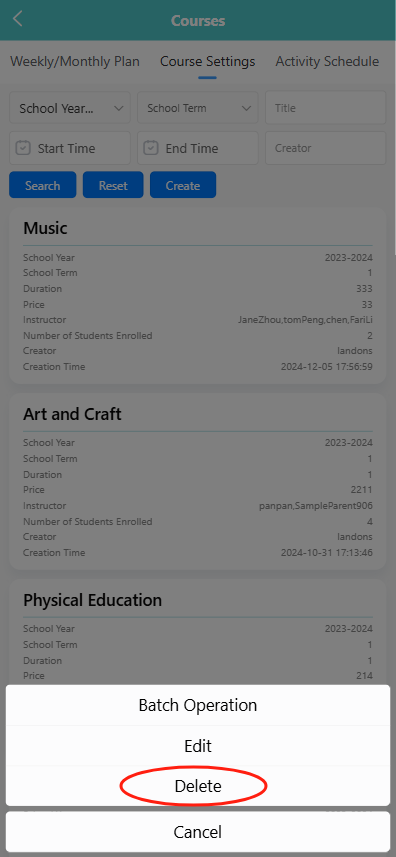Click the End Time calendar icon

(151, 148)
